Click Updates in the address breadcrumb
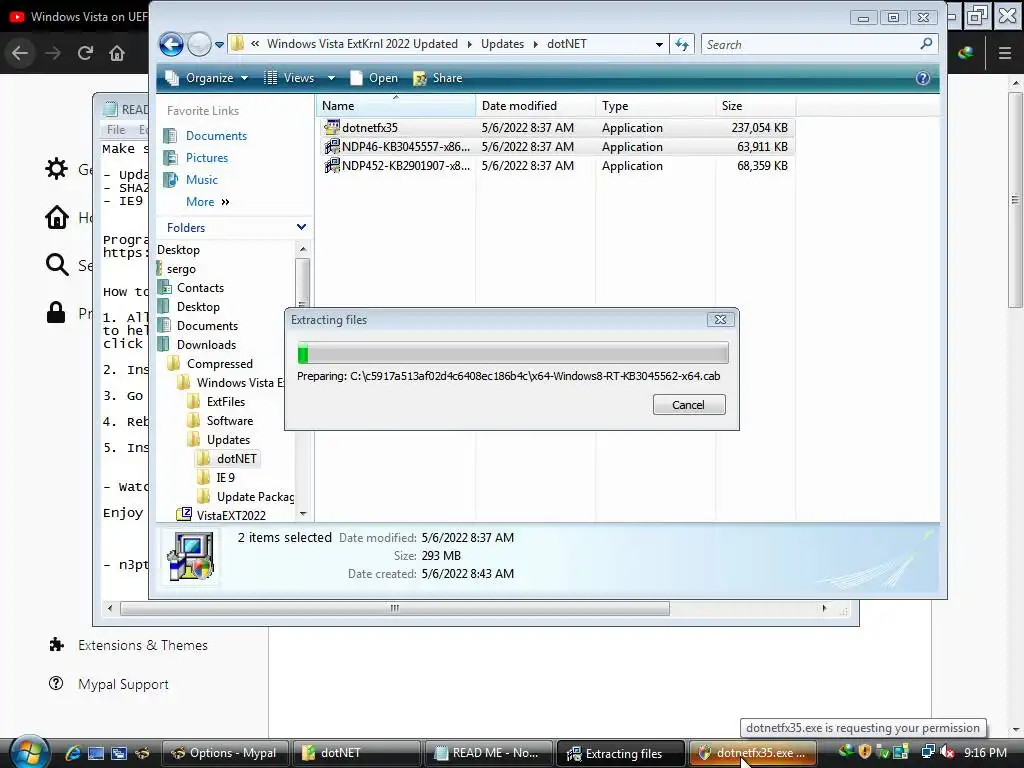The image size is (1024, 768). (x=502, y=44)
